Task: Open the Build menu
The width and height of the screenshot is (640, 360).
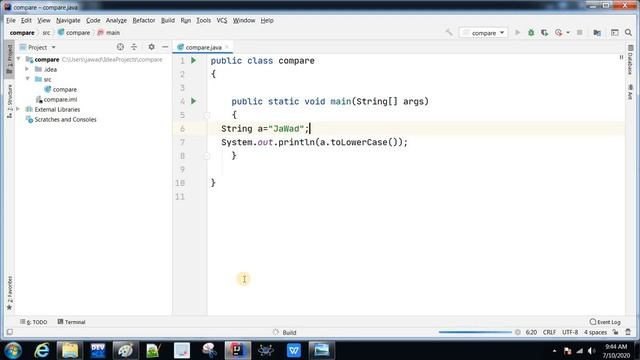Action: pos(168,20)
